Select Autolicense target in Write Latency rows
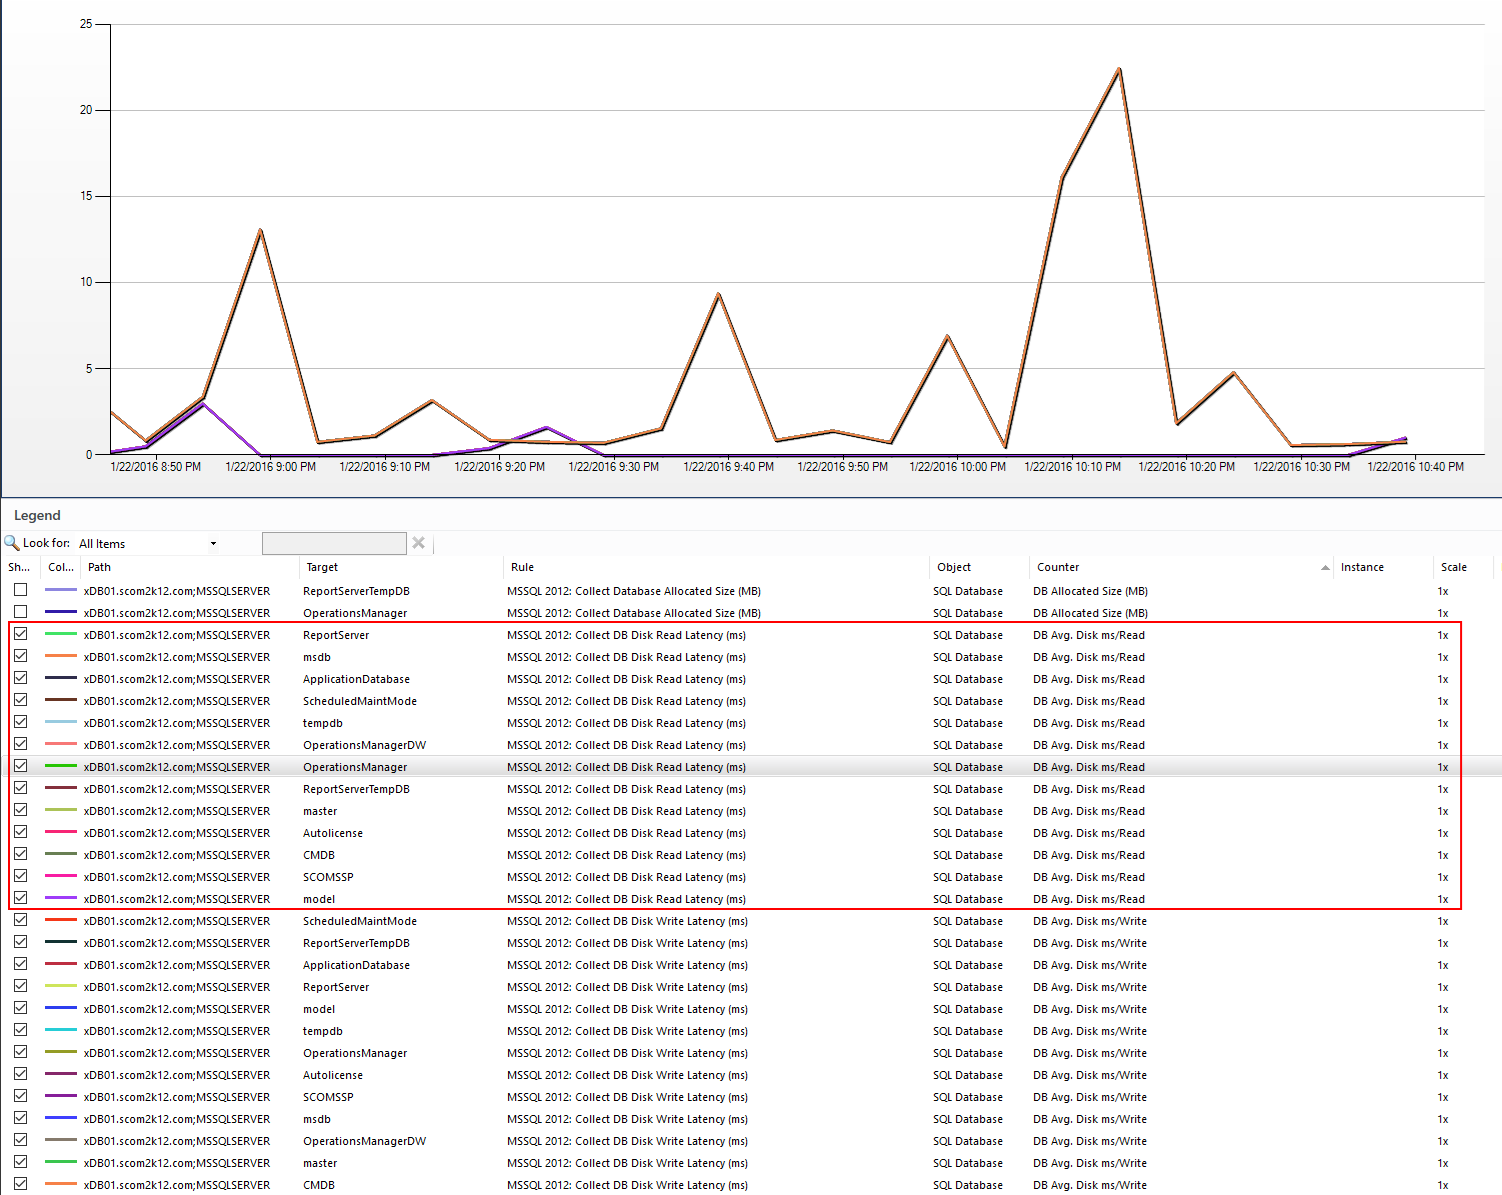Screen dimensions: 1502x1195 [x=333, y=1075]
